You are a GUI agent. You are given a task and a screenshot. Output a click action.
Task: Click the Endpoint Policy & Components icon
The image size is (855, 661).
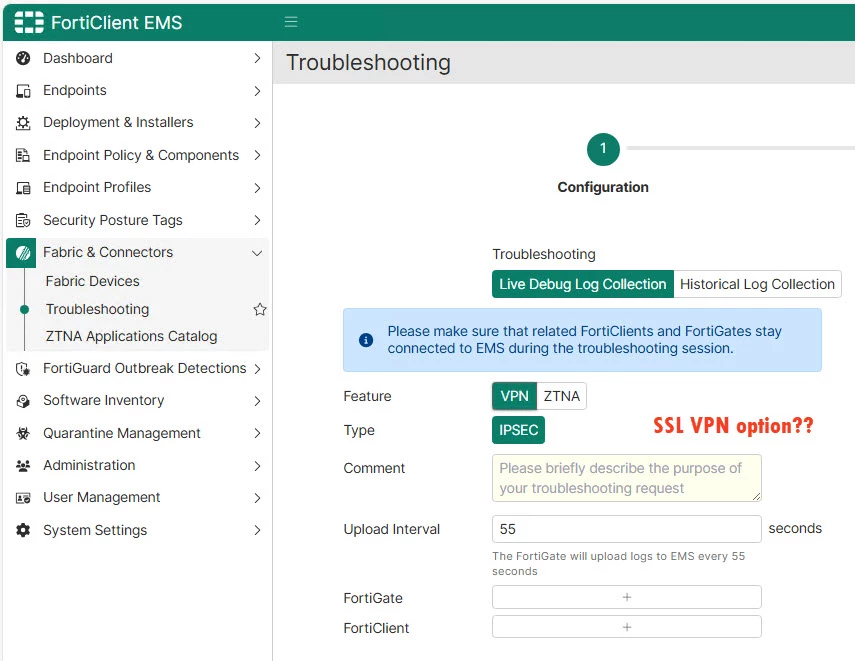click(x=23, y=155)
